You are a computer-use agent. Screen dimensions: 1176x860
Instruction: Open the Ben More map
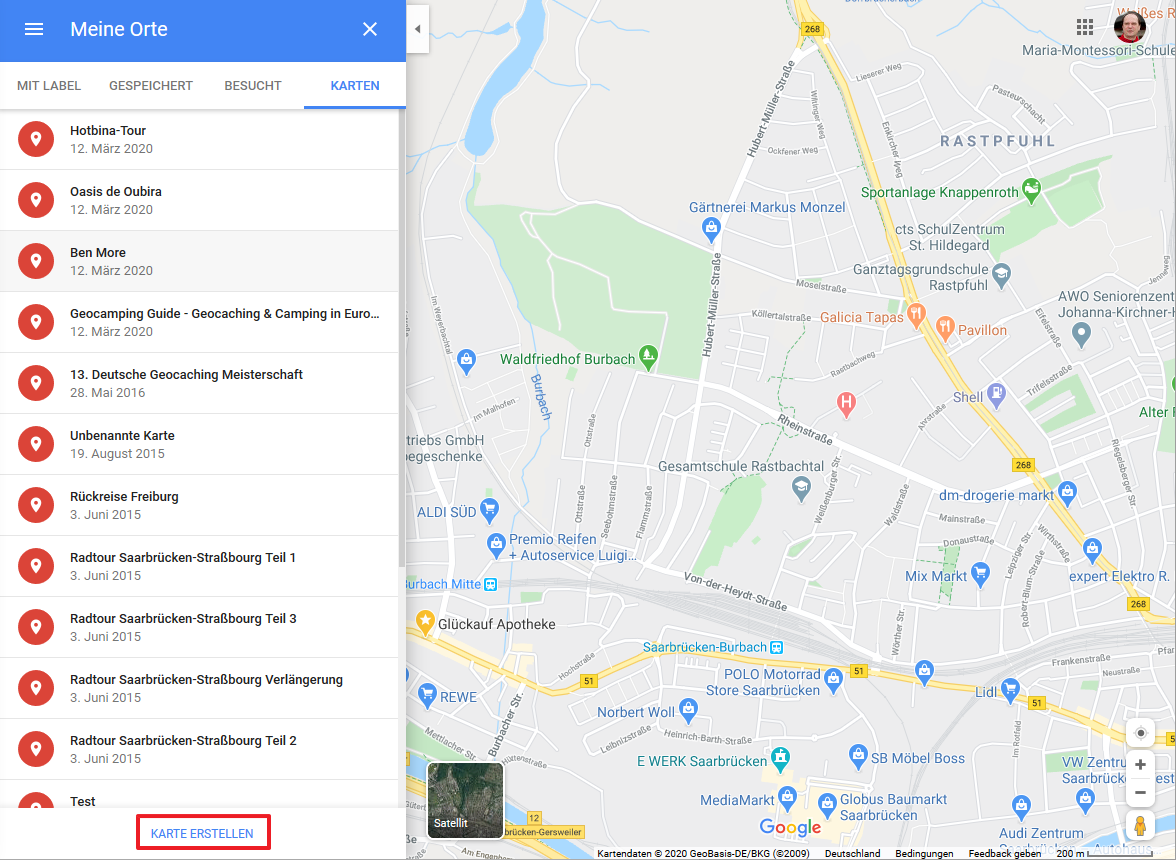coord(199,261)
